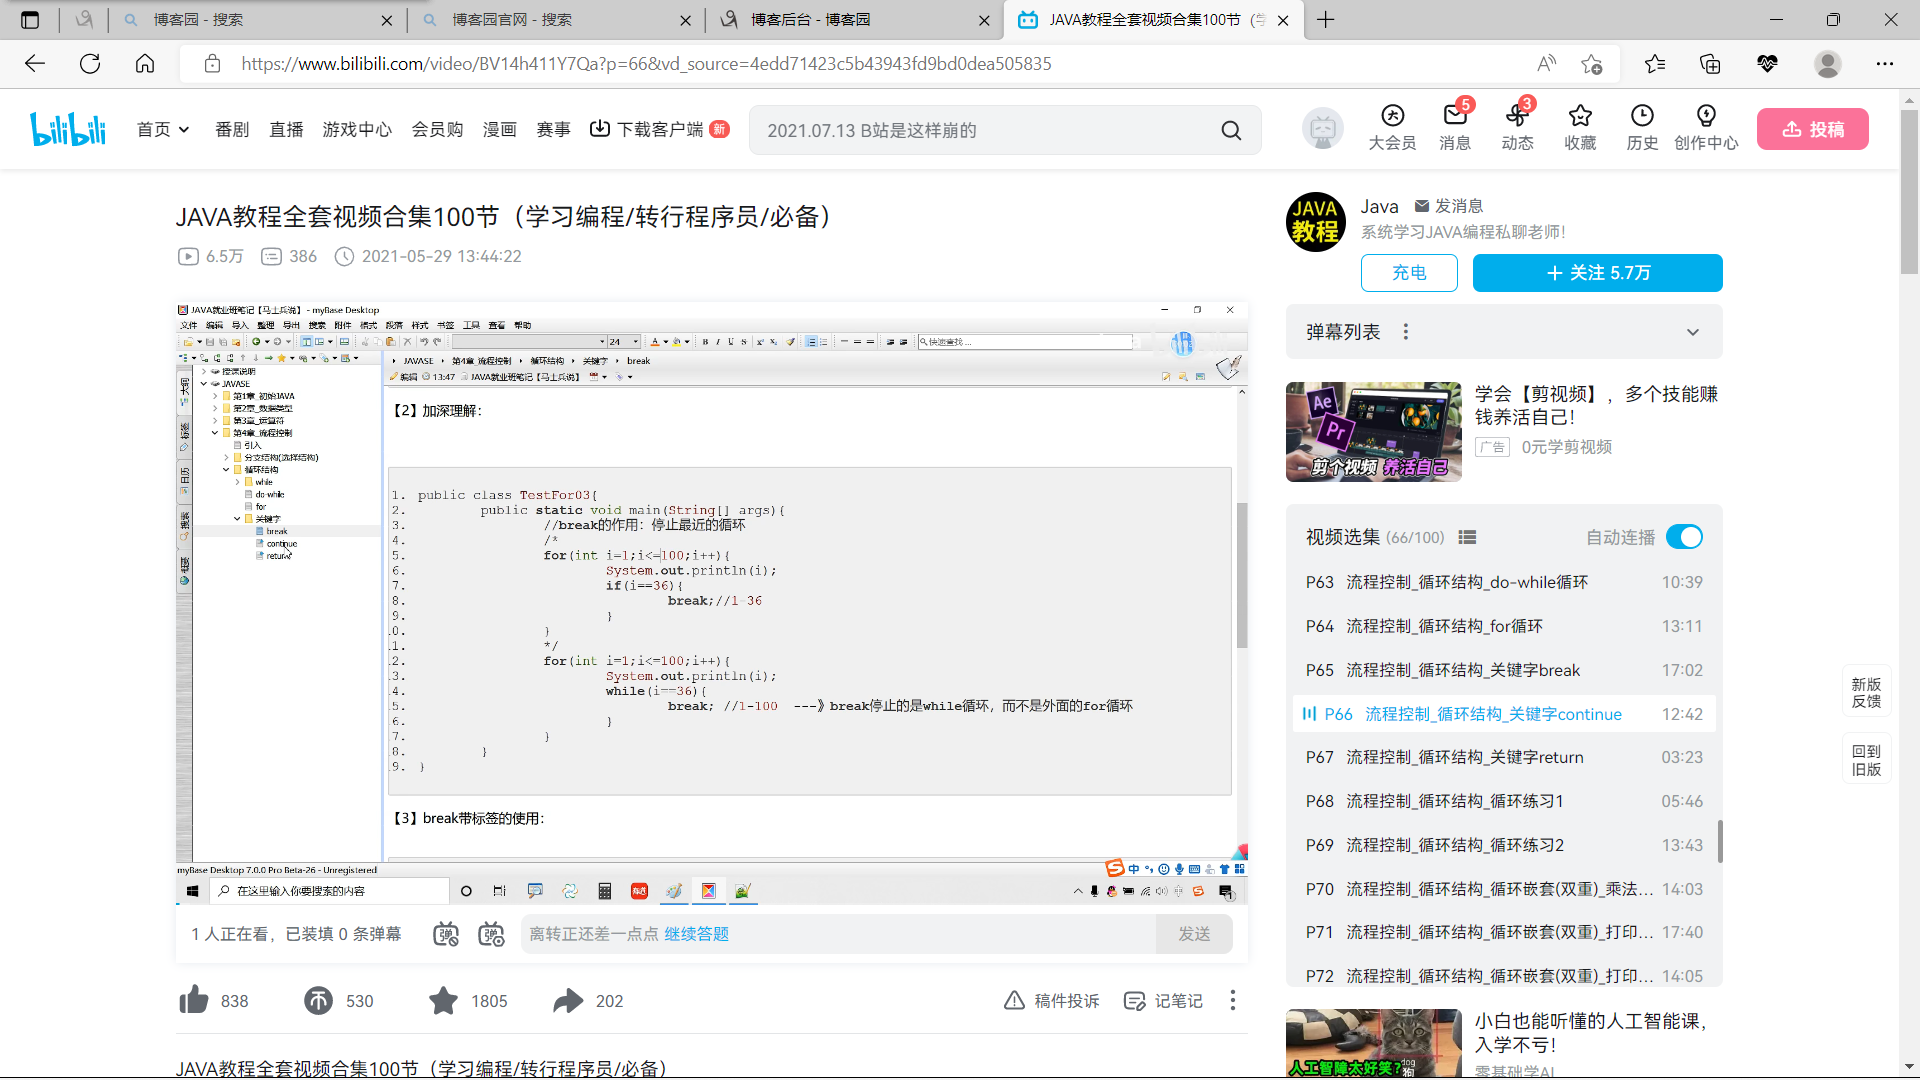Image resolution: width=1920 pixels, height=1080 pixels.
Task: Expand the 弹幕列表 danmaku list
Action: pyautogui.click(x=1692, y=332)
